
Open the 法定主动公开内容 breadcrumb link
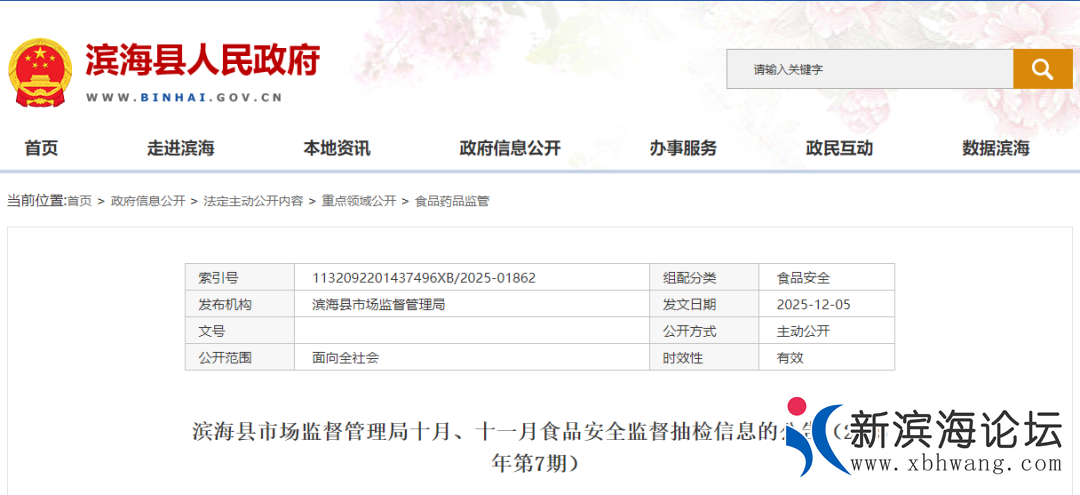pyautogui.click(x=253, y=201)
